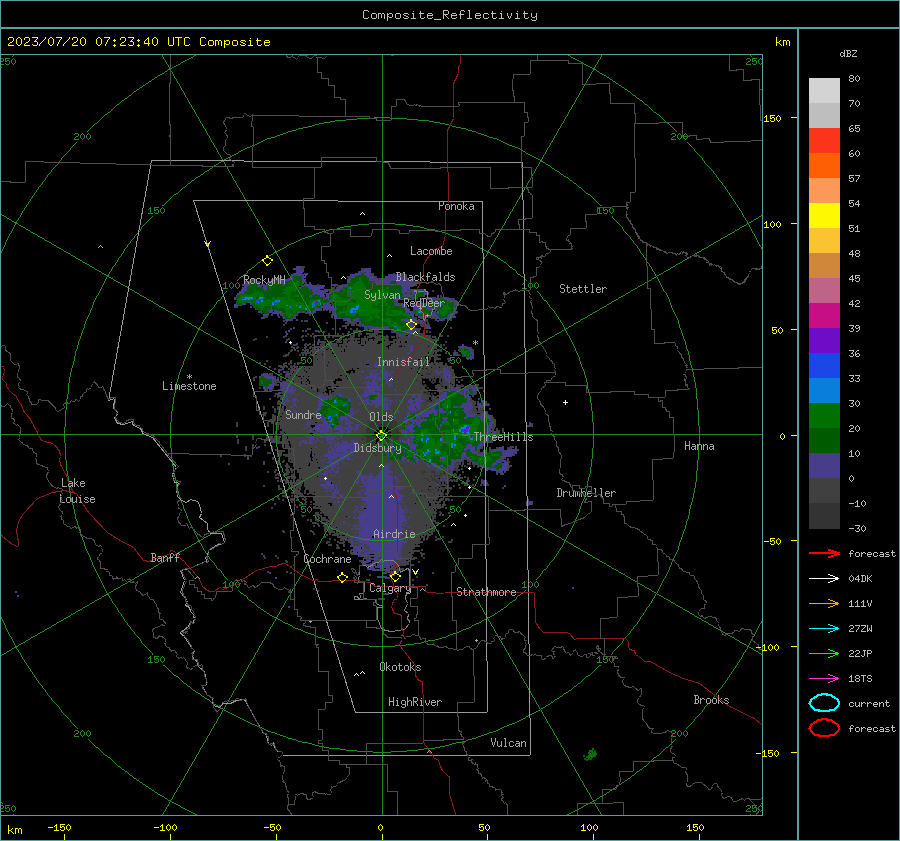Click the Blackfalds city label

coord(425,277)
